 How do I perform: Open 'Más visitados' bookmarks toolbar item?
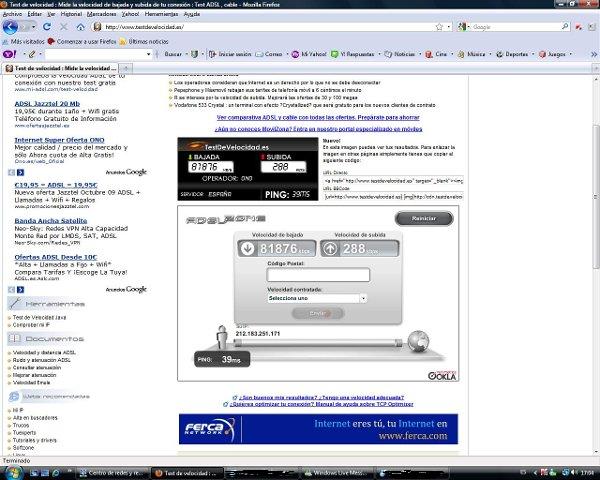(24, 41)
